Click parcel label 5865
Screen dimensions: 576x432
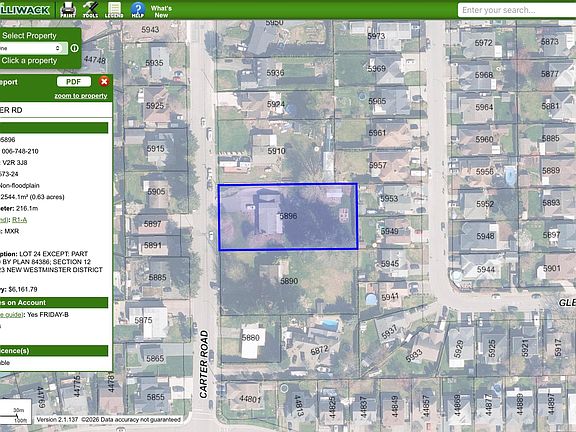(155, 358)
